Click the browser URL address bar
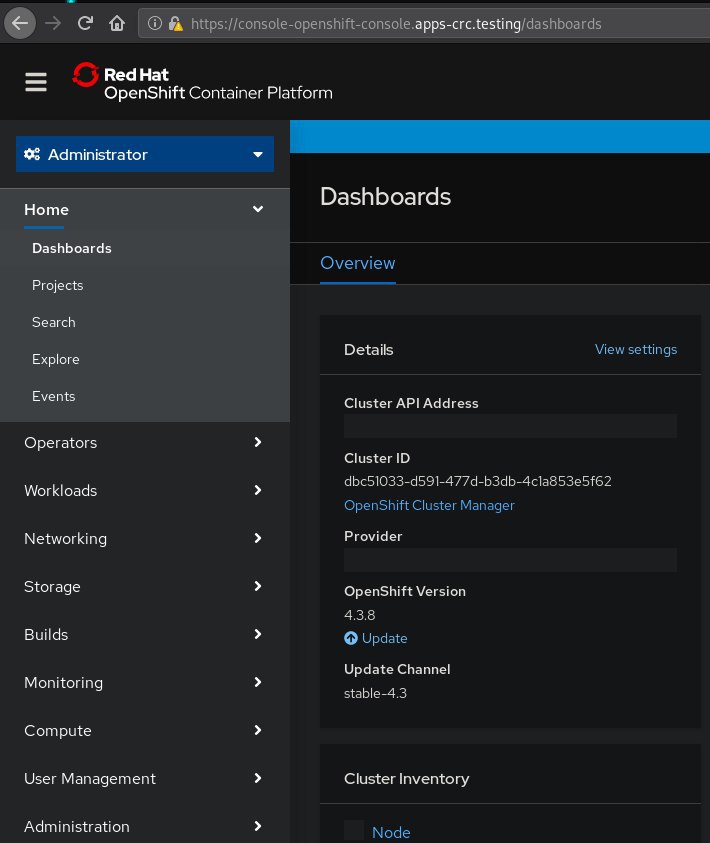The height and width of the screenshot is (843, 710). (425, 23)
